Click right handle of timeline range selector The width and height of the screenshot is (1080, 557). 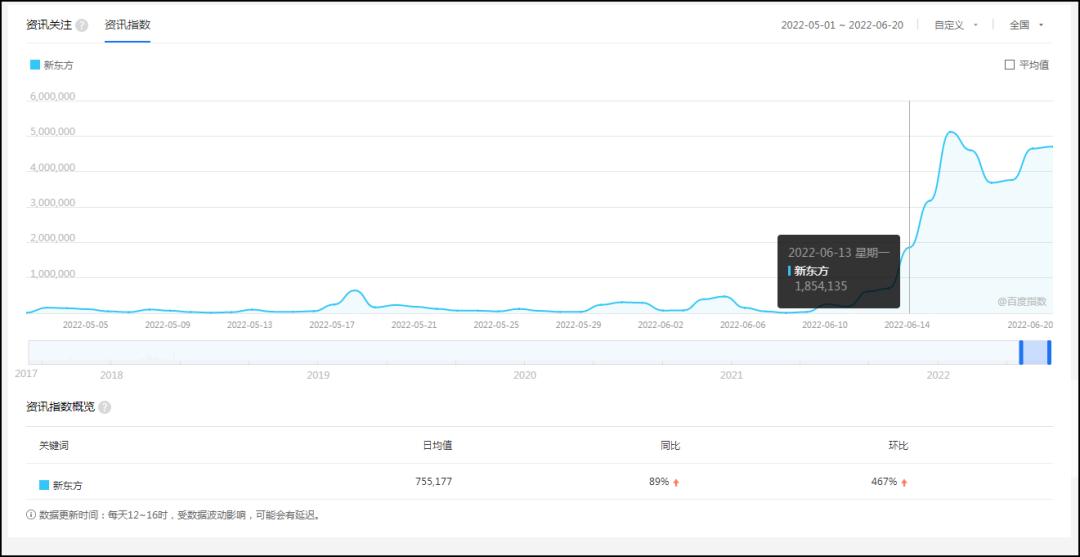tap(1049, 352)
